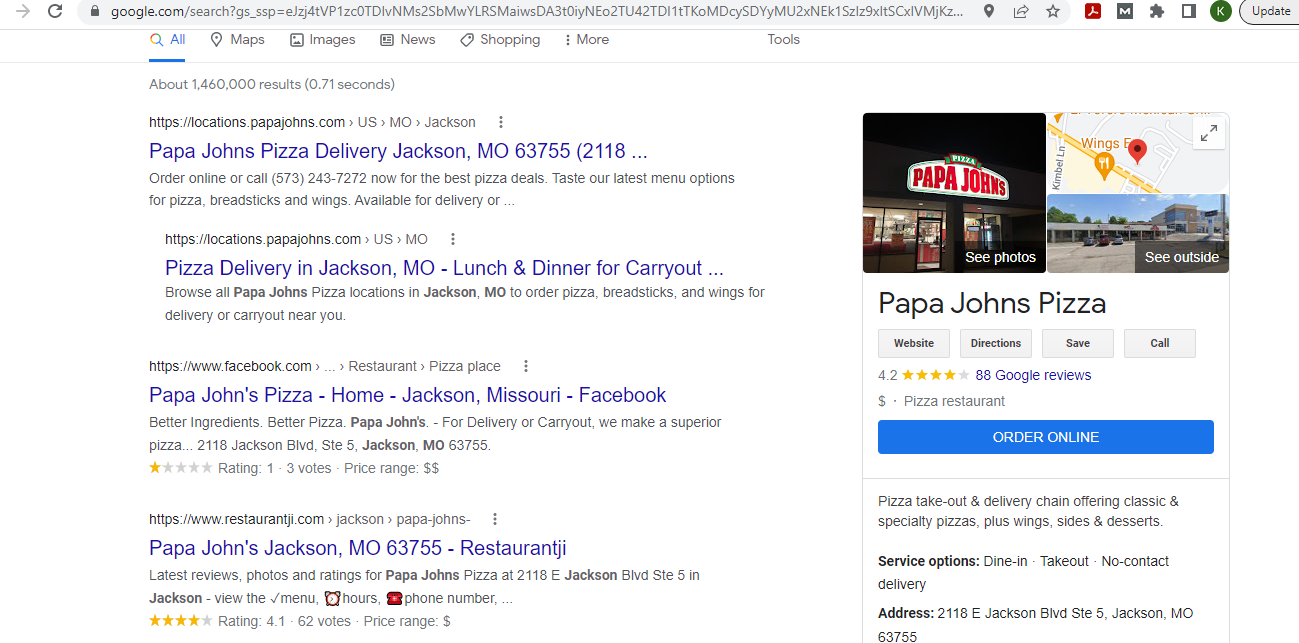Click the Service options label

[x=928, y=561]
